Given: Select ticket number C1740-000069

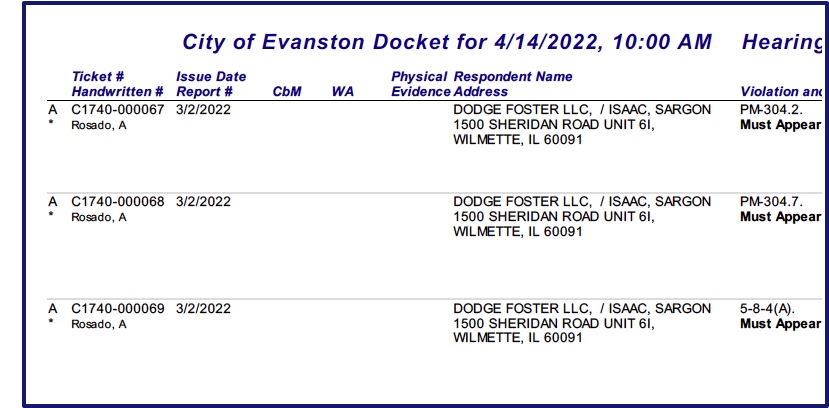Looking at the screenshot, I should point(118,308).
